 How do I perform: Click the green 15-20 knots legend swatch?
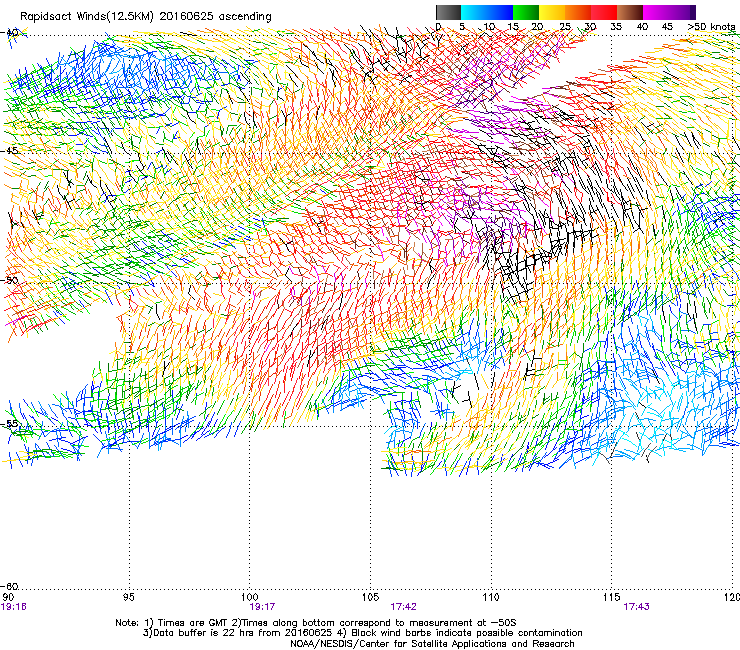coord(526,12)
